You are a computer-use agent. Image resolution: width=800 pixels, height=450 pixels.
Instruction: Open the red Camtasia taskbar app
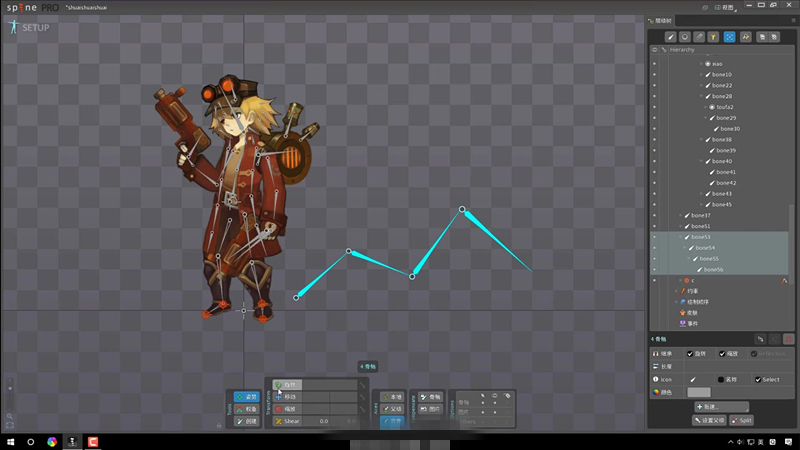93,442
